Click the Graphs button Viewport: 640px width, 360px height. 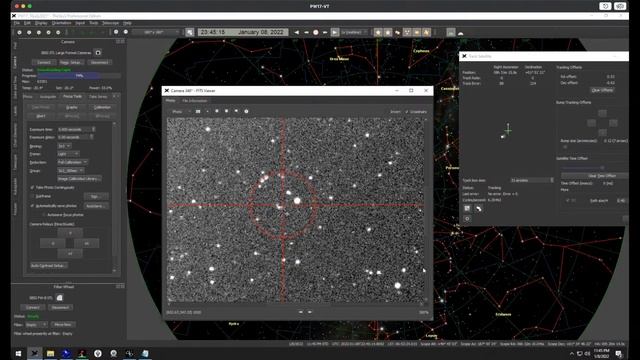pos(71,107)
